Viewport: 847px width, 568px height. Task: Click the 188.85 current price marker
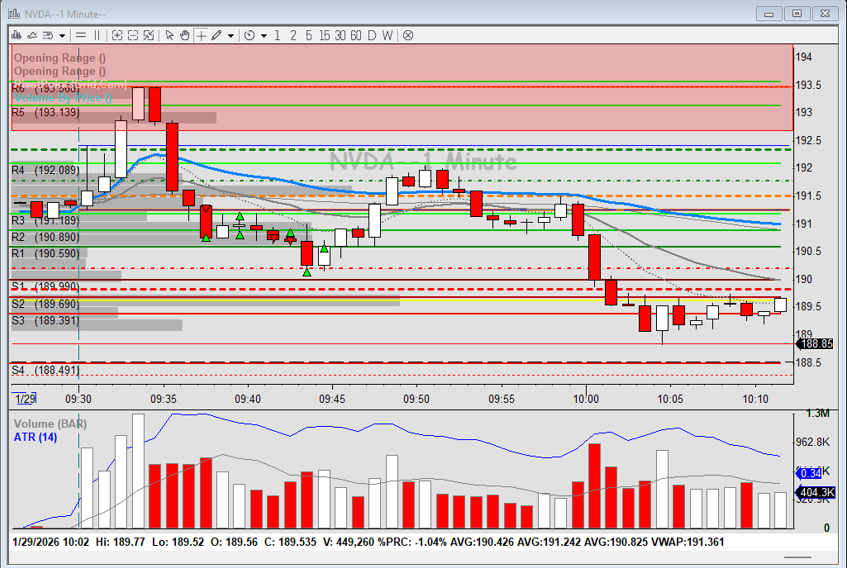coord(815,344)
